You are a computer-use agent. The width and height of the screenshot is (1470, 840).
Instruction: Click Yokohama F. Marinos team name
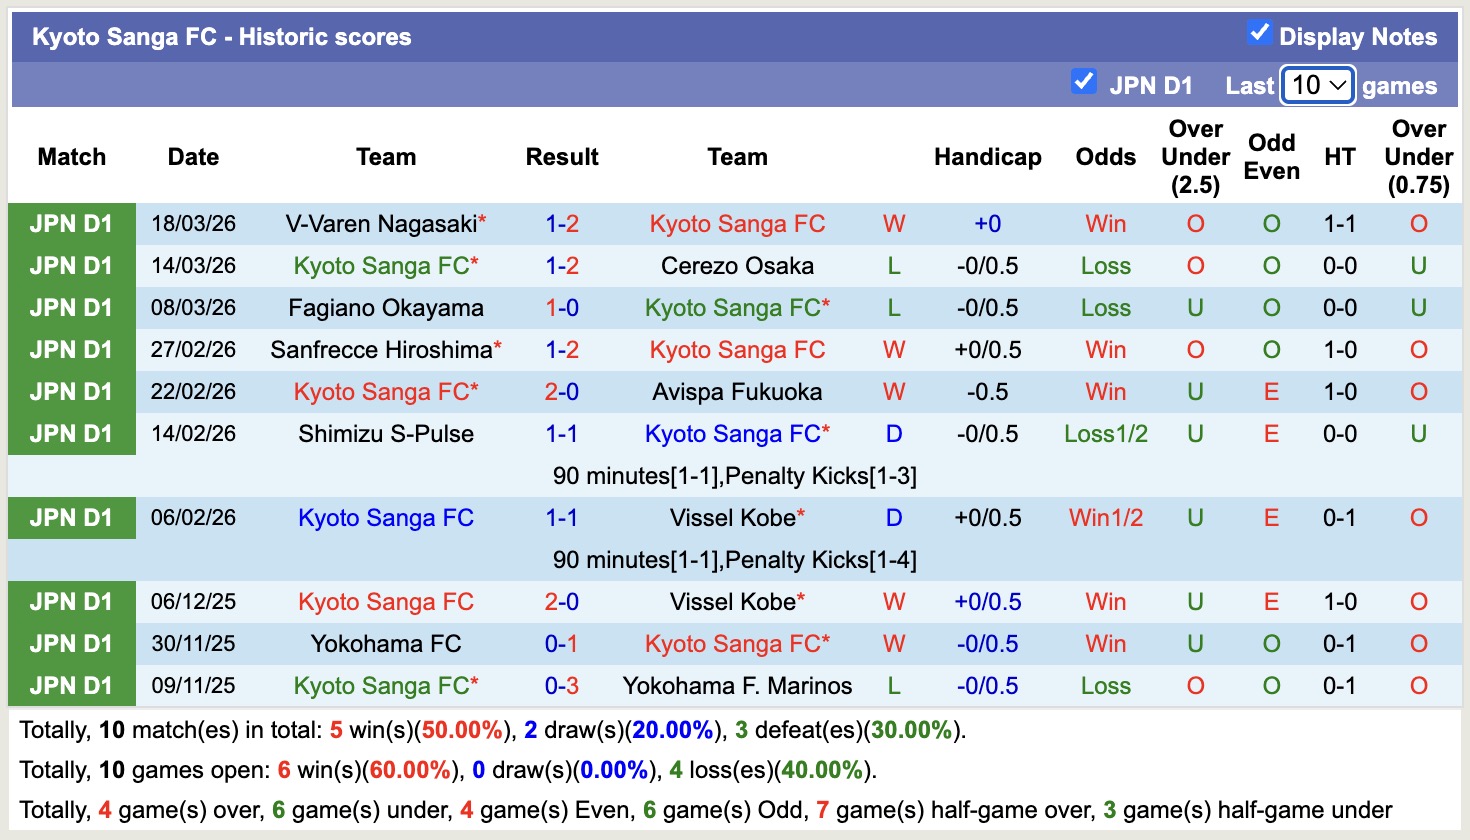[737, 685]
